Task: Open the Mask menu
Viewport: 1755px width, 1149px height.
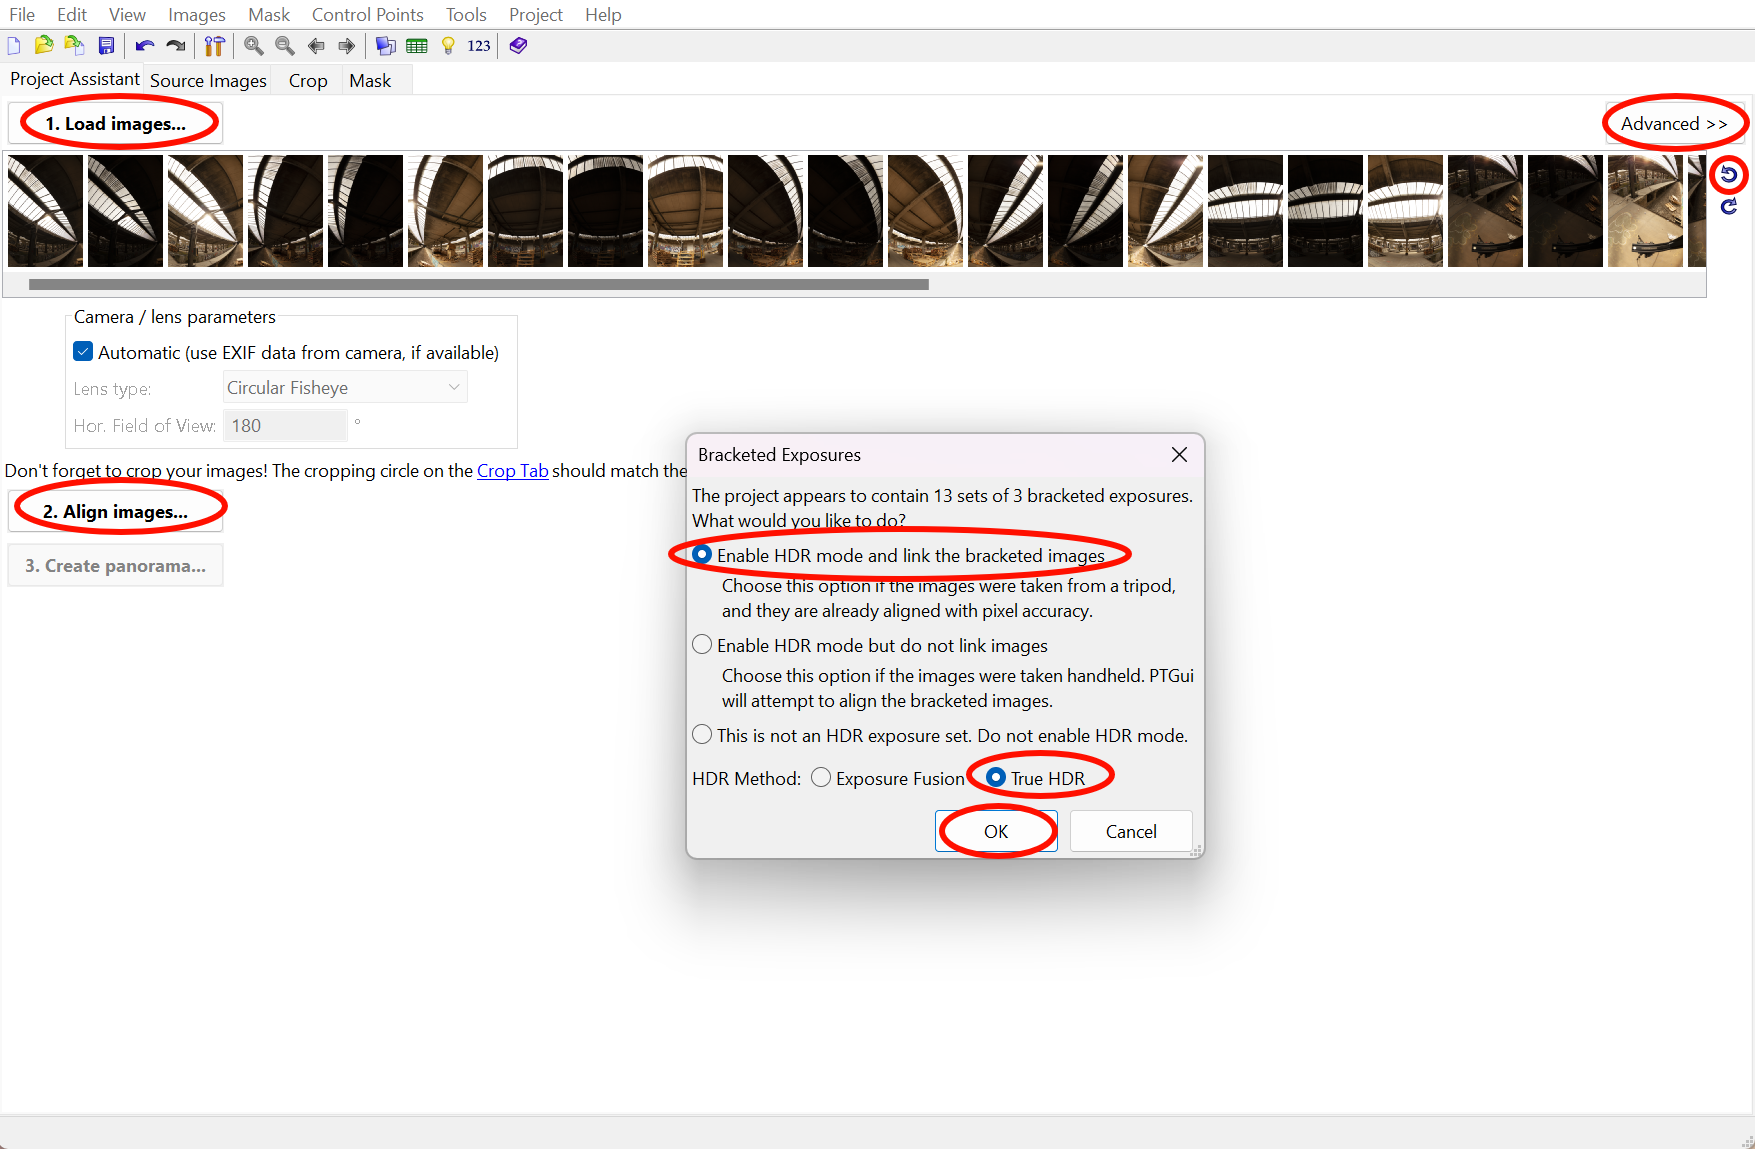Action: (269, 15)
